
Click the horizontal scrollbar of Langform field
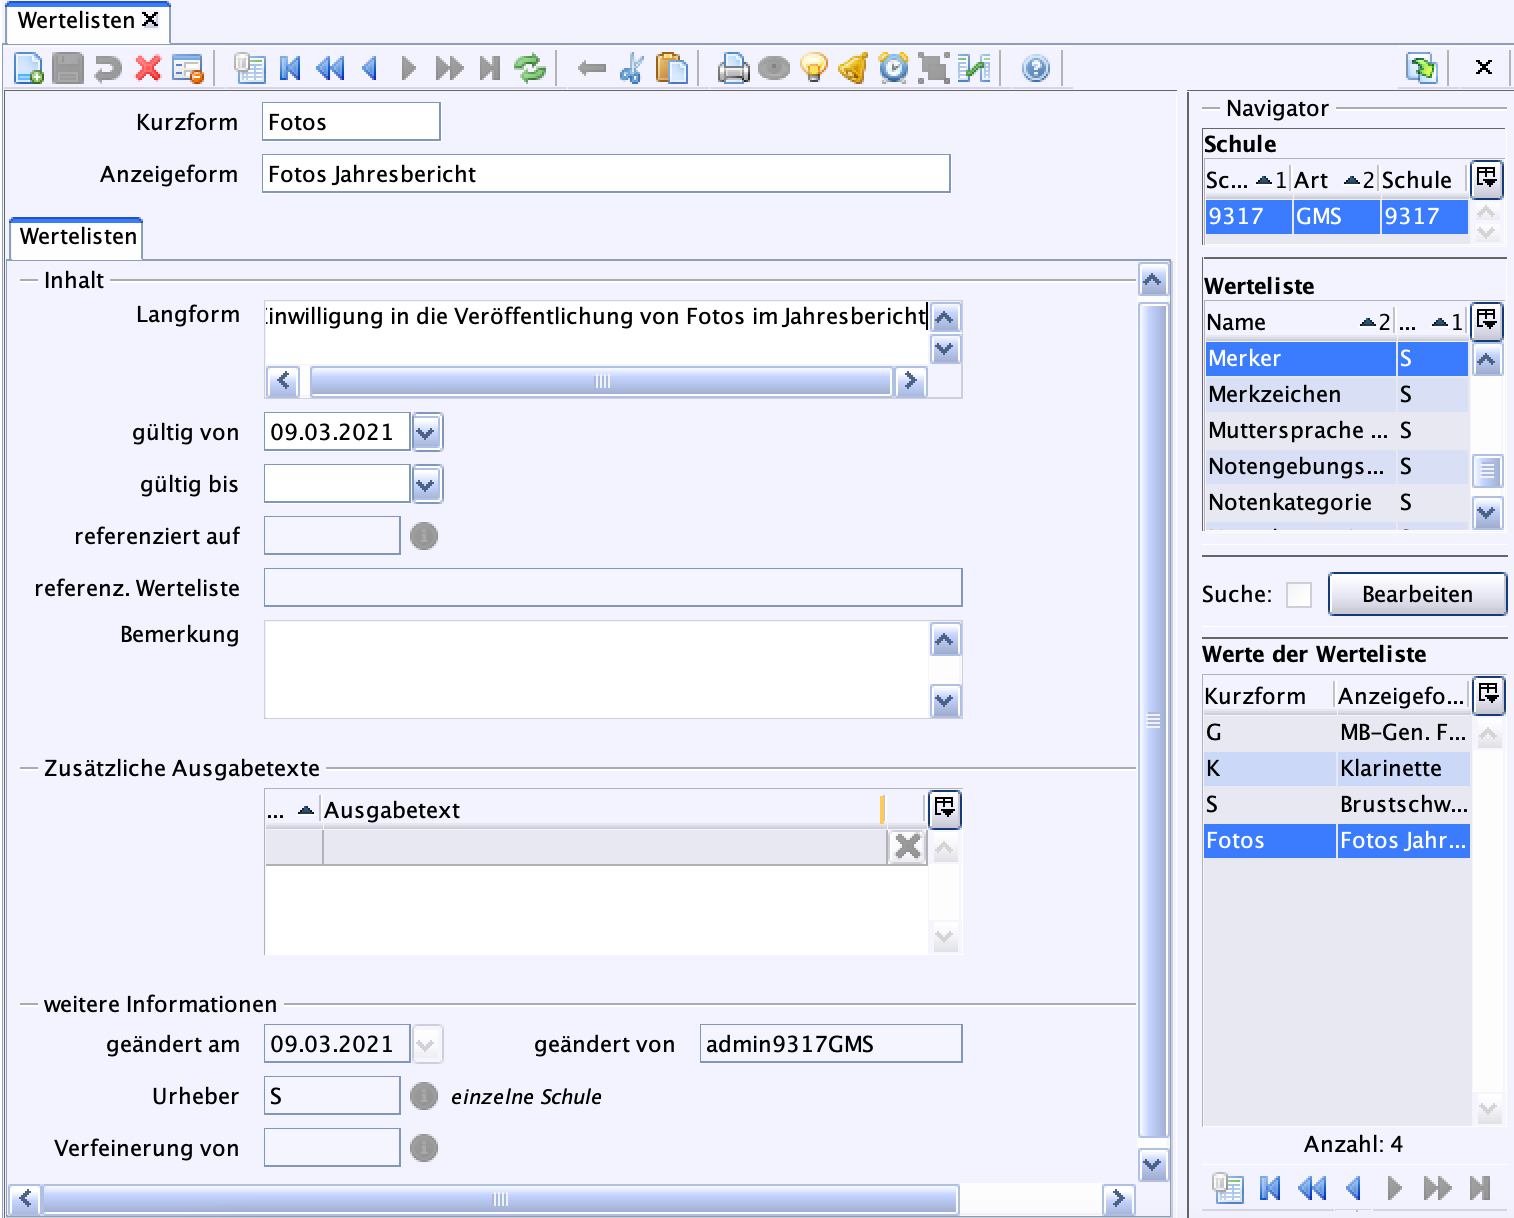pos(600,382)
